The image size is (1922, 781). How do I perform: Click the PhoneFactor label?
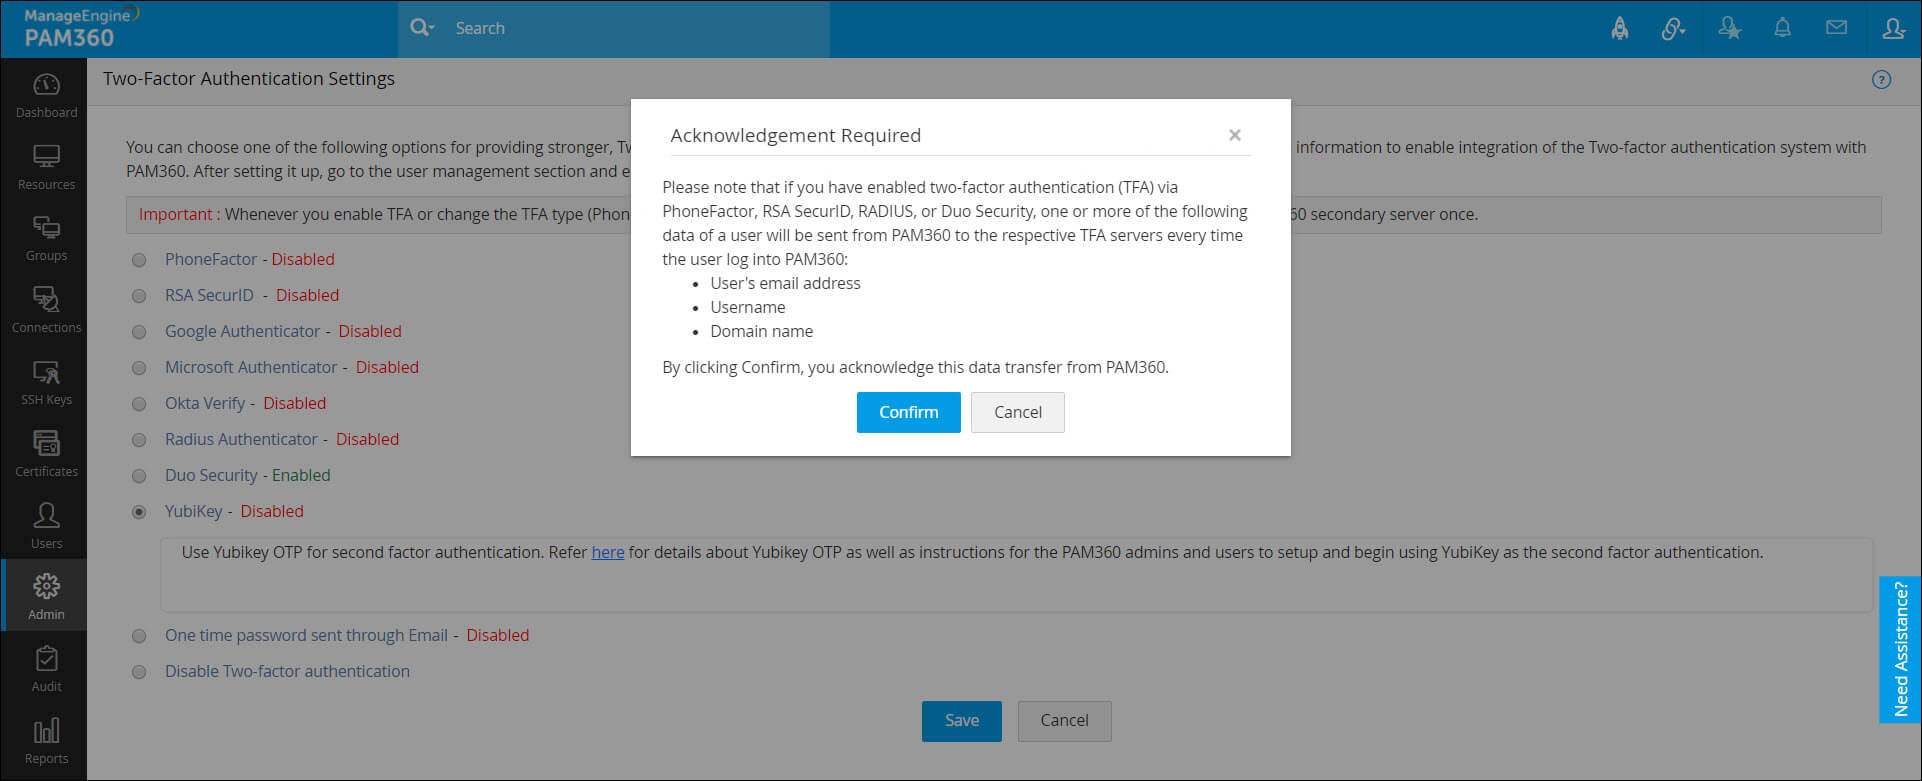[211, 259]
